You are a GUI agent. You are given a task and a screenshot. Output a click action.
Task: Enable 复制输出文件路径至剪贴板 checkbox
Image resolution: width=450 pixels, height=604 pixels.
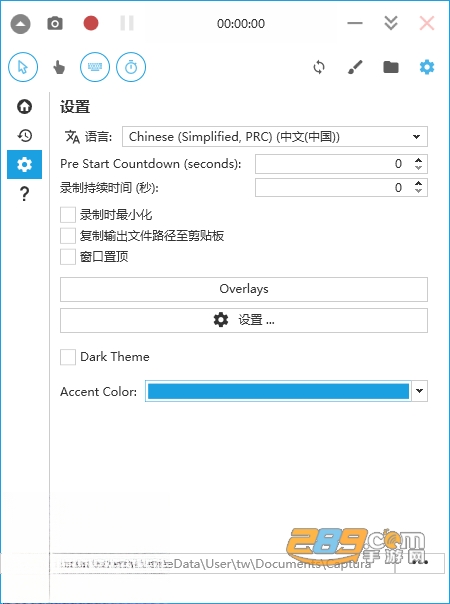(68, 236)
